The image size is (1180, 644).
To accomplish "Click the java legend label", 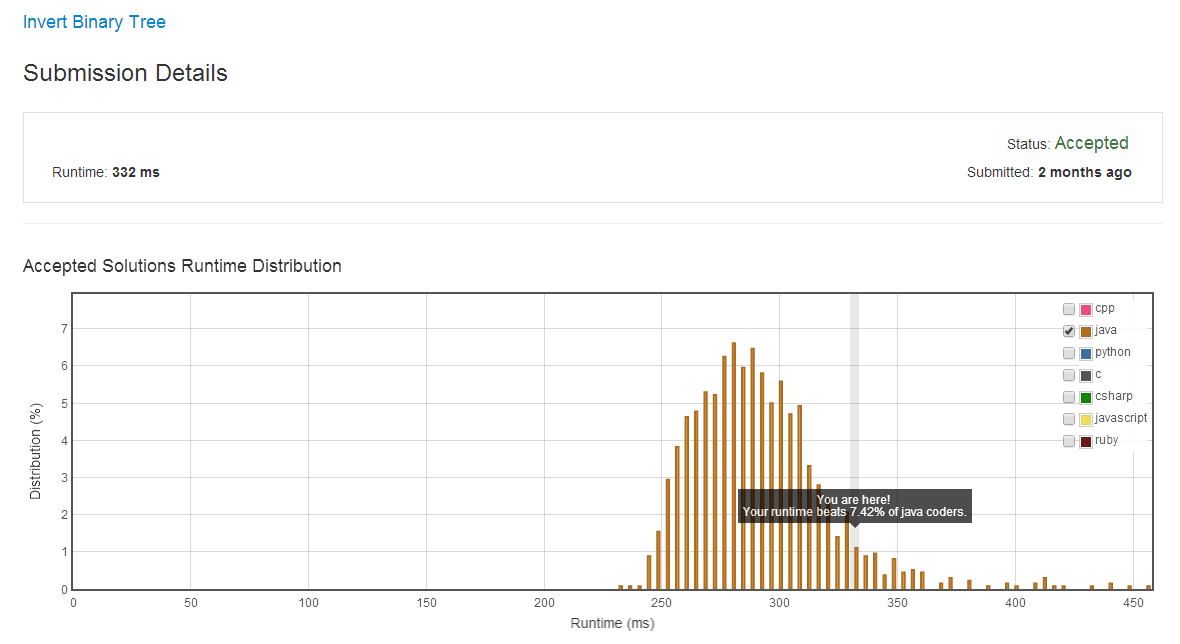I will [1105, 330].
